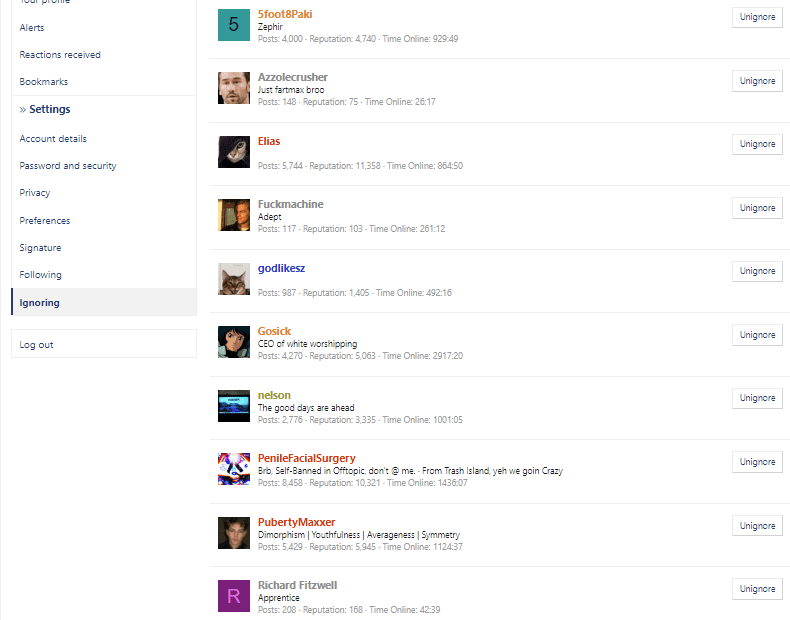Screen dimensions: 790x620
Task: Unignore user 5foot8Paki
Action: [757, 17]
